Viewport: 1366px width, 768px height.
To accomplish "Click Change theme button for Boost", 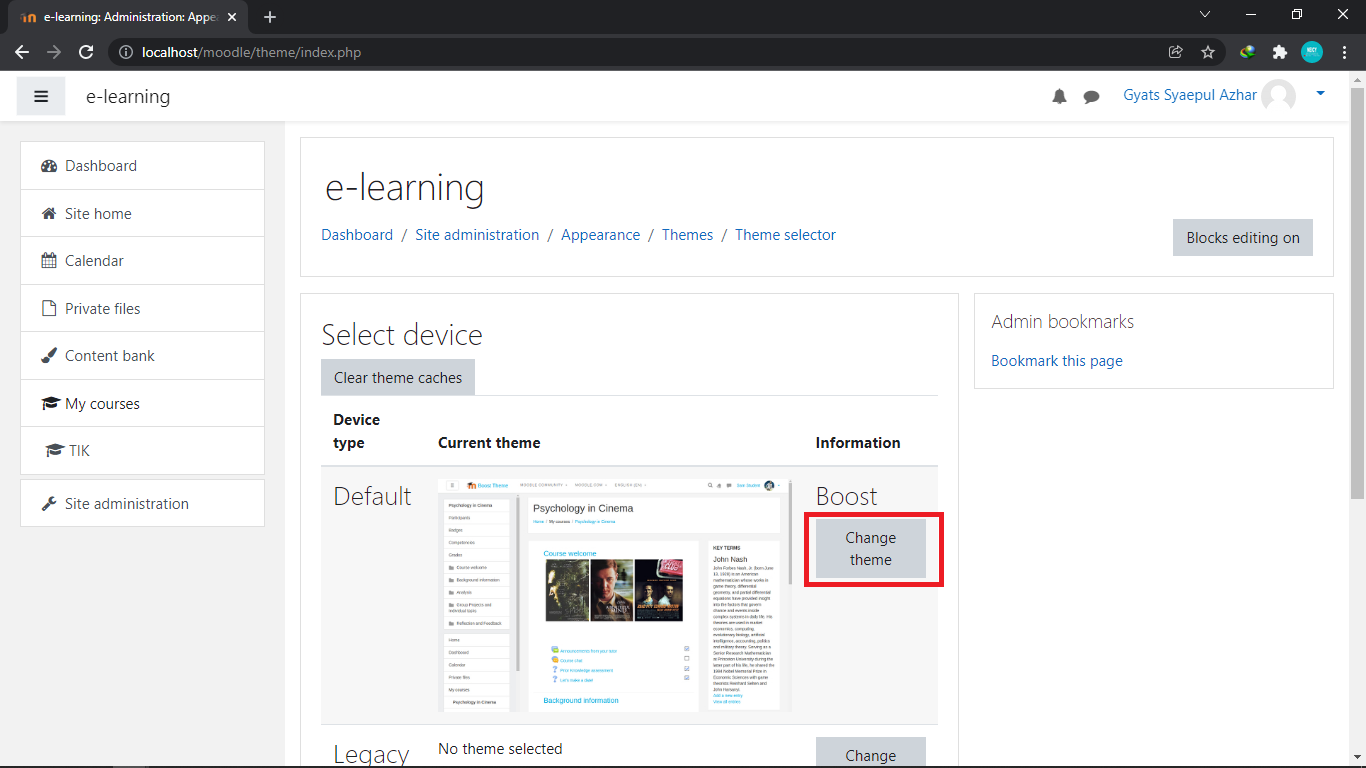I will [x=870, y=549].
